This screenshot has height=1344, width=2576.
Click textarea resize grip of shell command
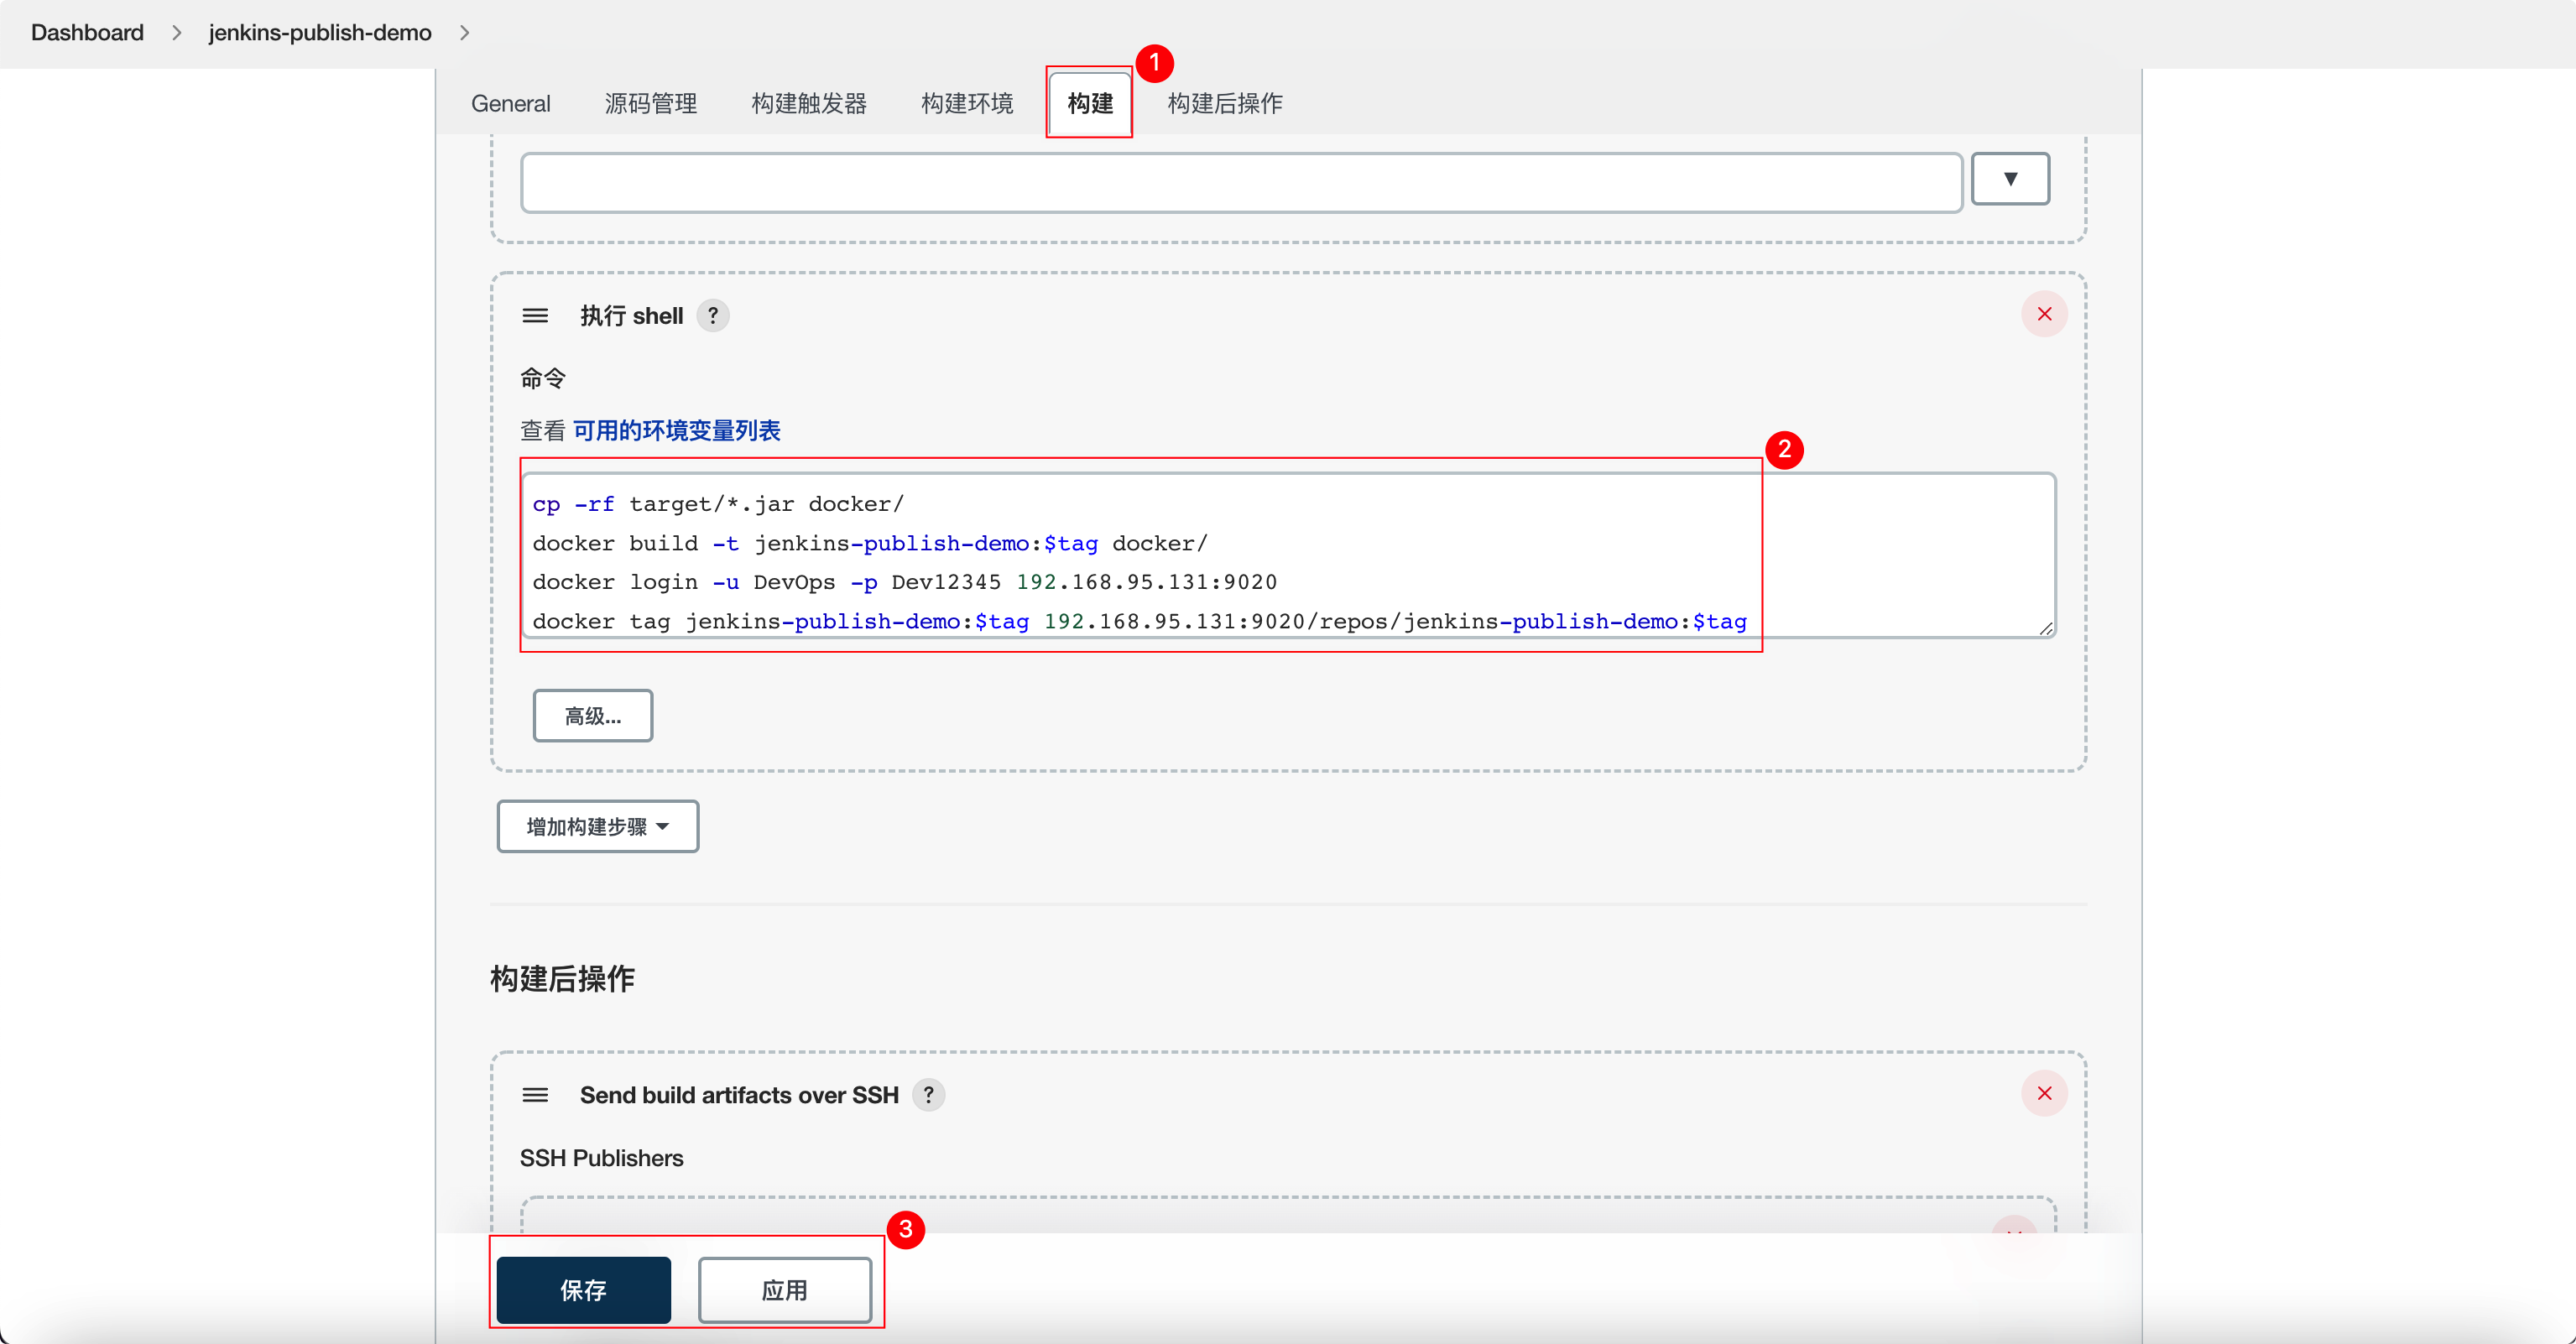point(2045,628)
